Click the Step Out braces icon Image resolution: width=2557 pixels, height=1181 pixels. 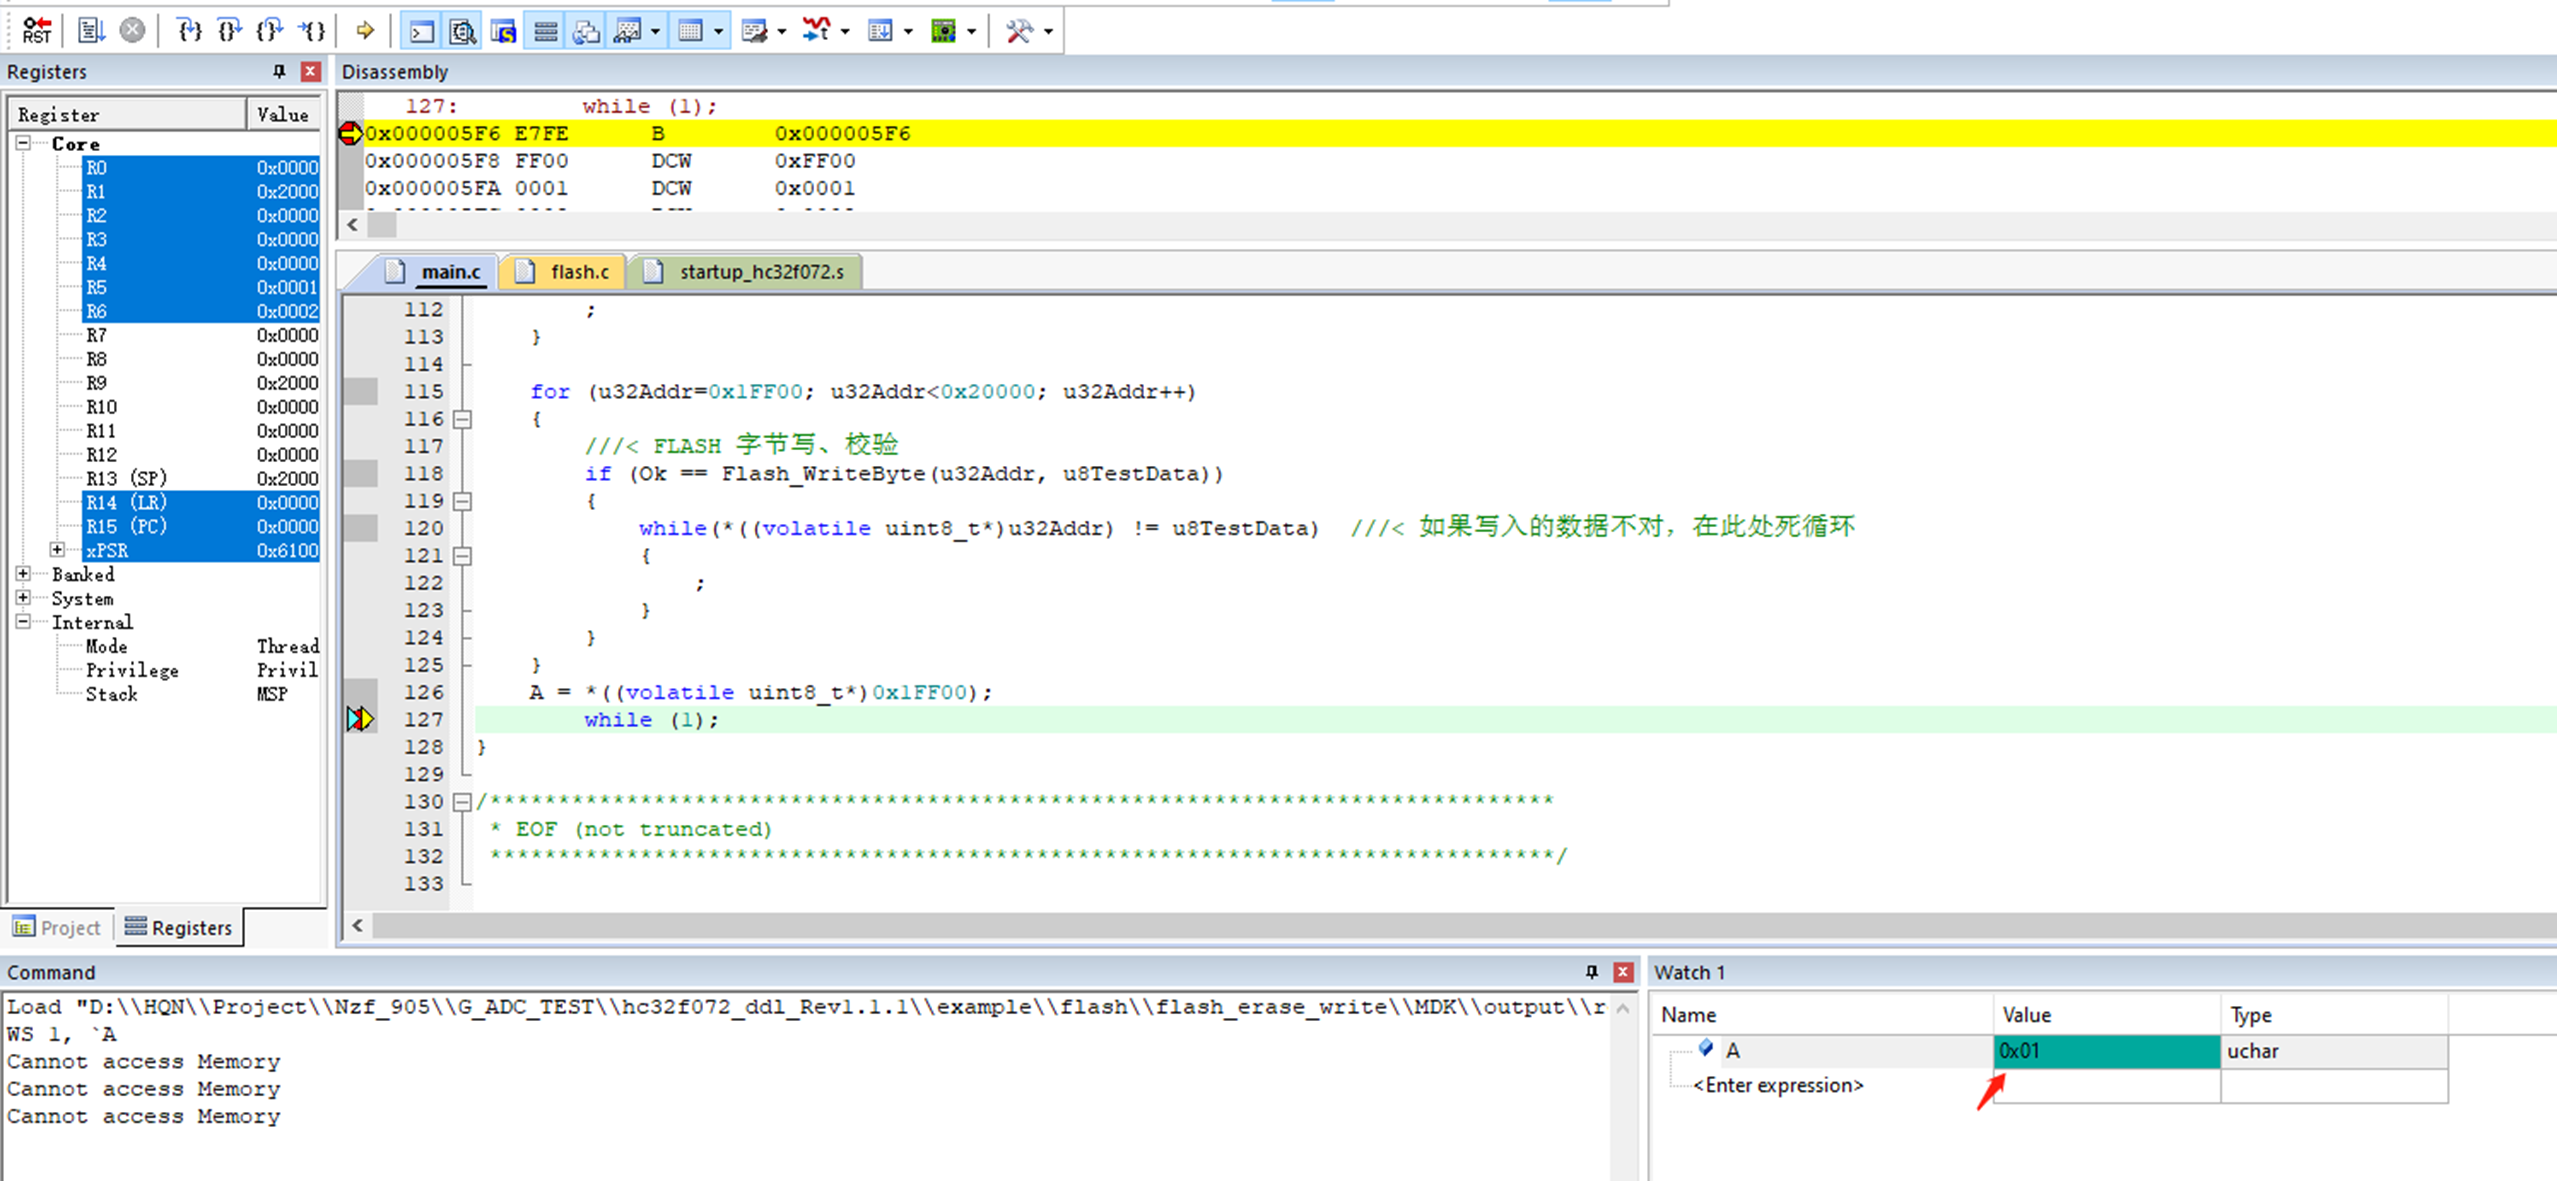pyautogui.click(x=269, y=30)
